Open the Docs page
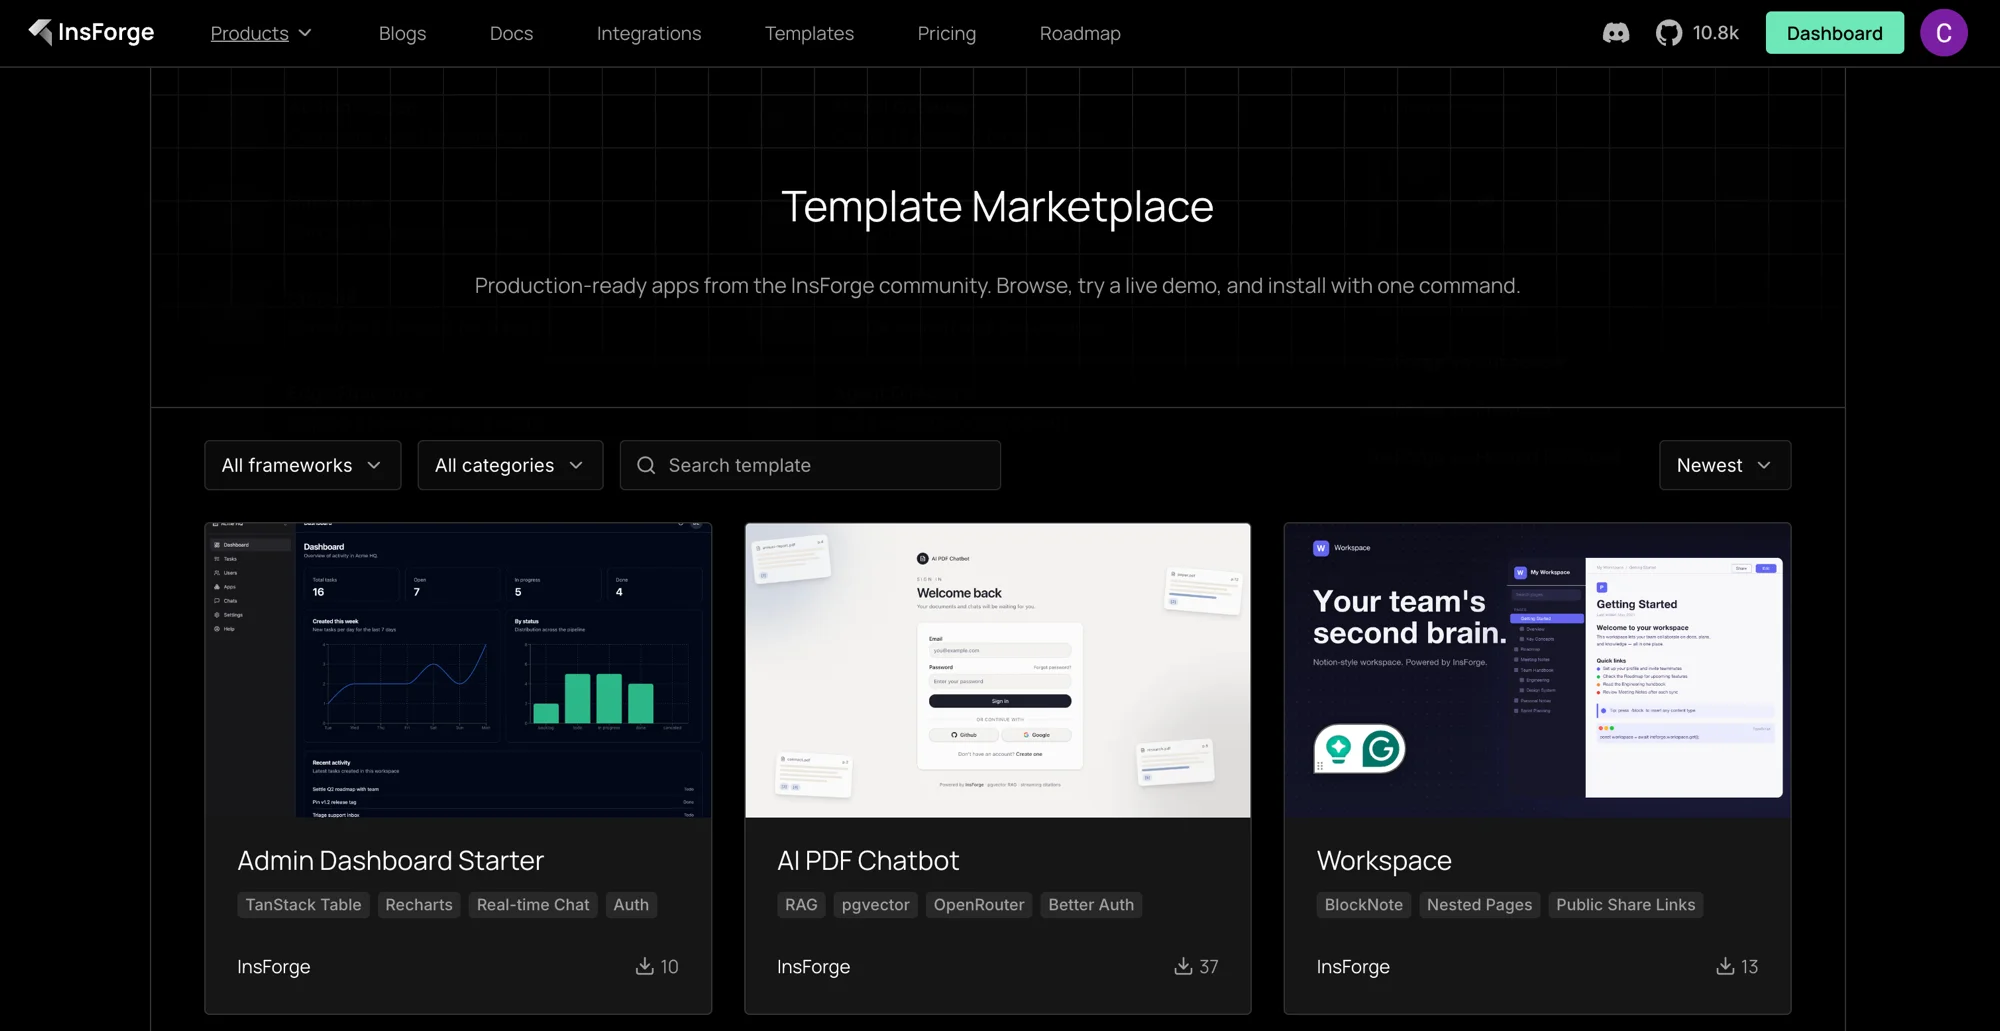The width and height of the screenshot is (2000, 1031). click(x=511, y=33)
